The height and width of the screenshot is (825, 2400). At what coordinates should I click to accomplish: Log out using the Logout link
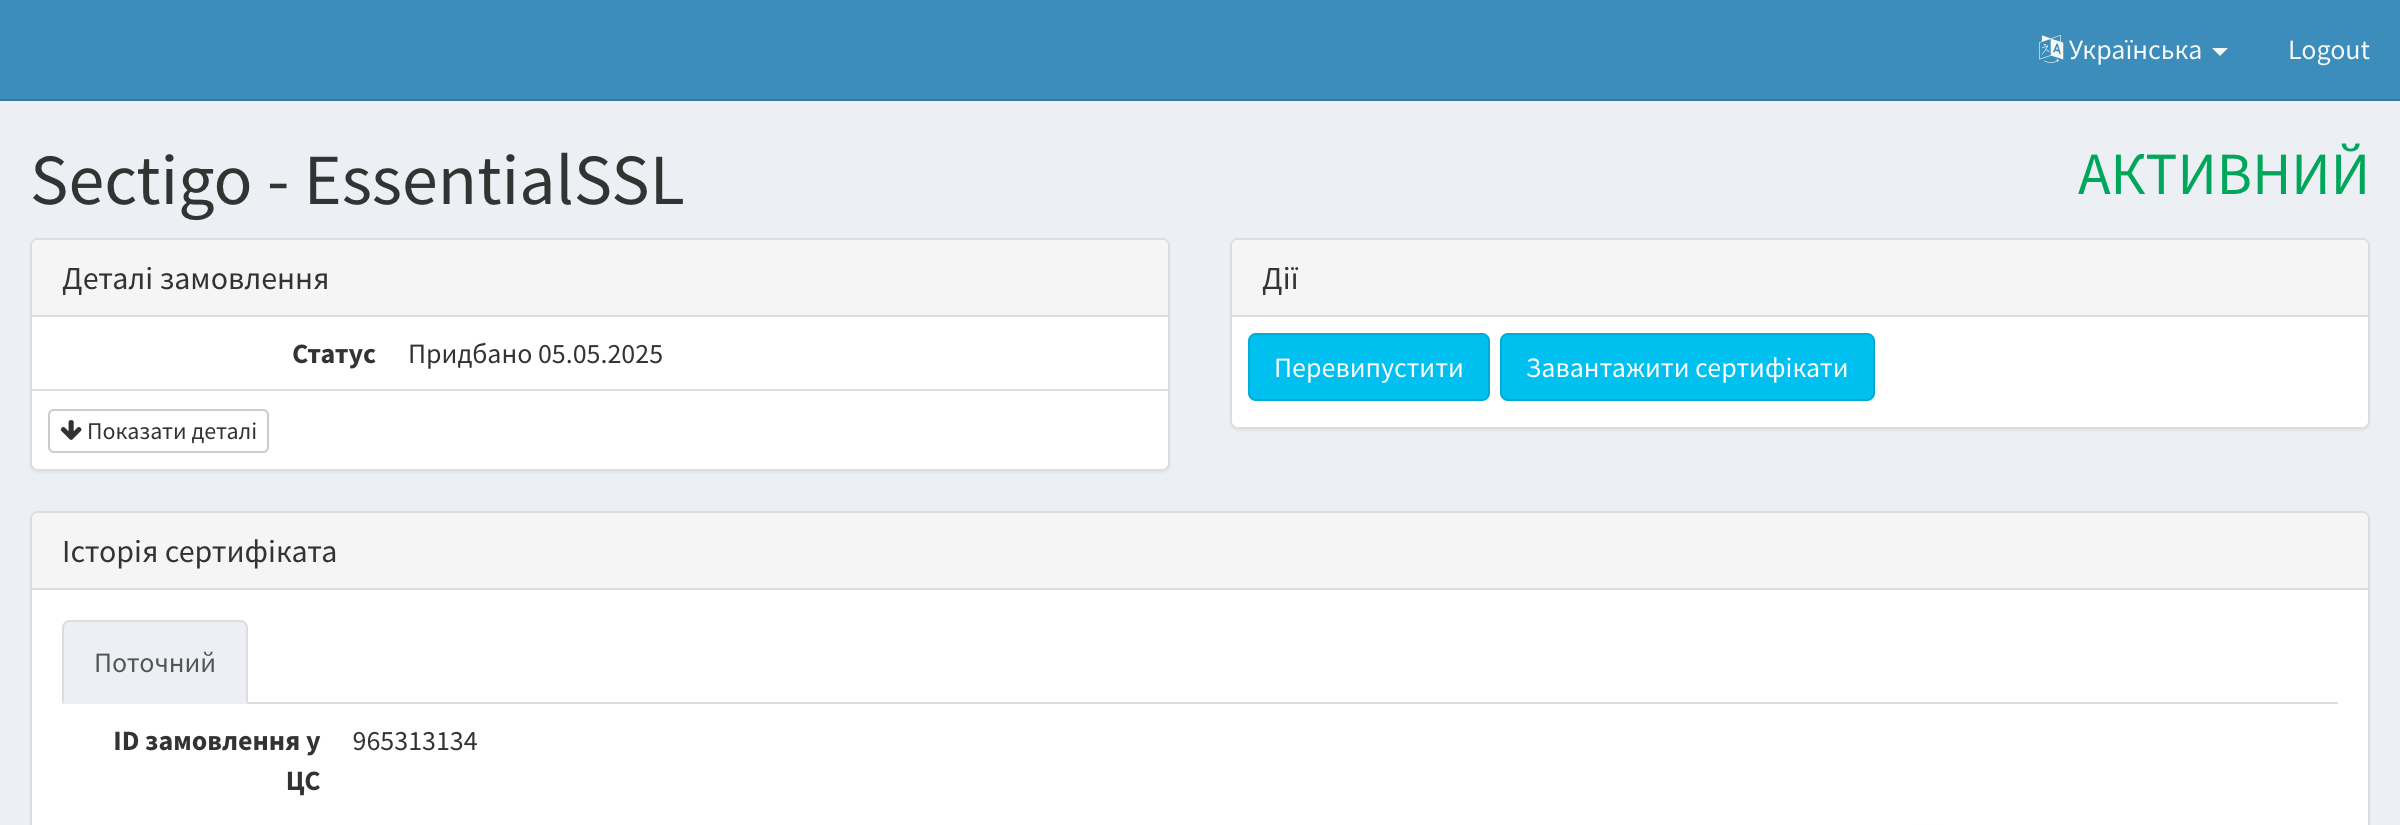coord(2328,50)
